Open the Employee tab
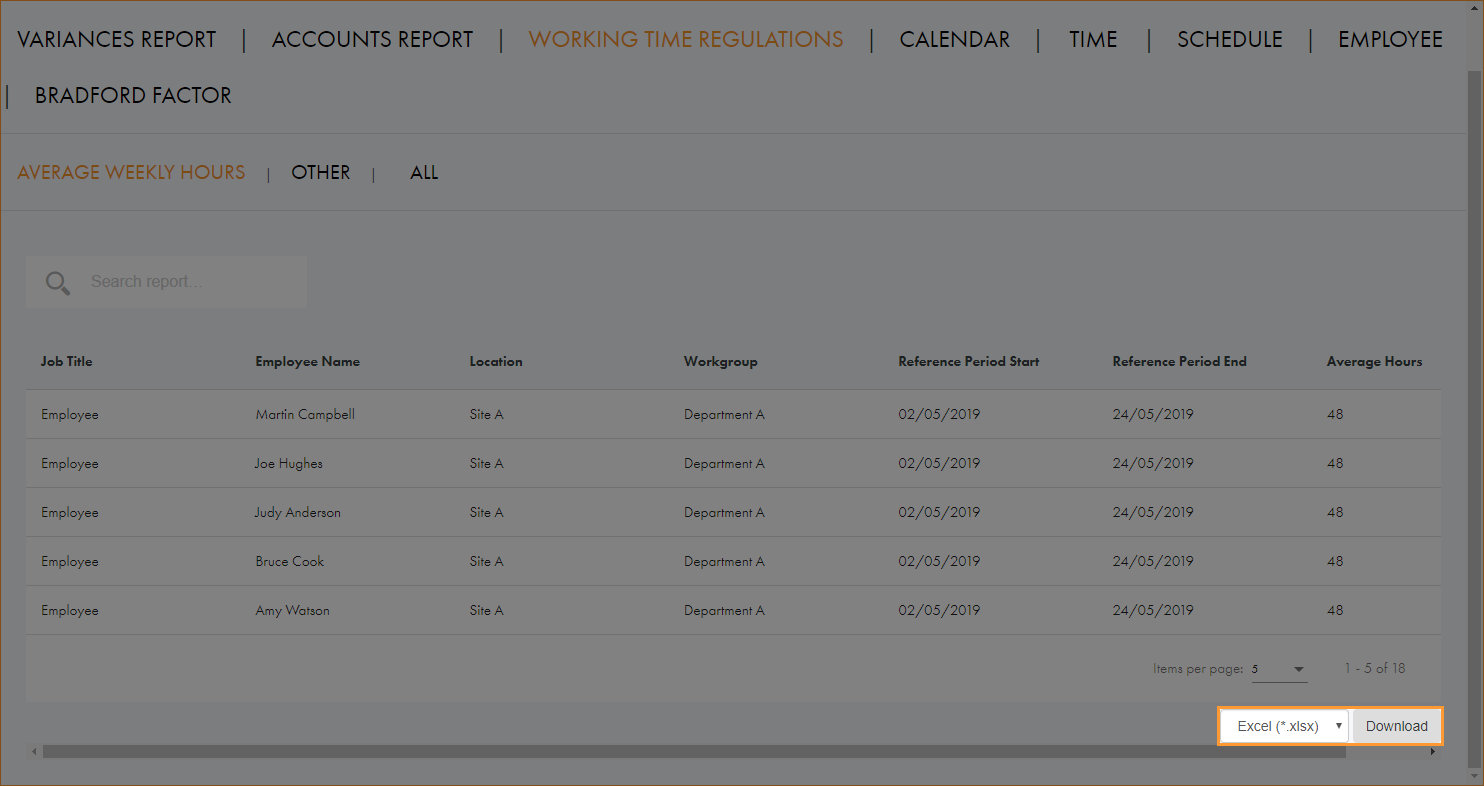 1390,40
